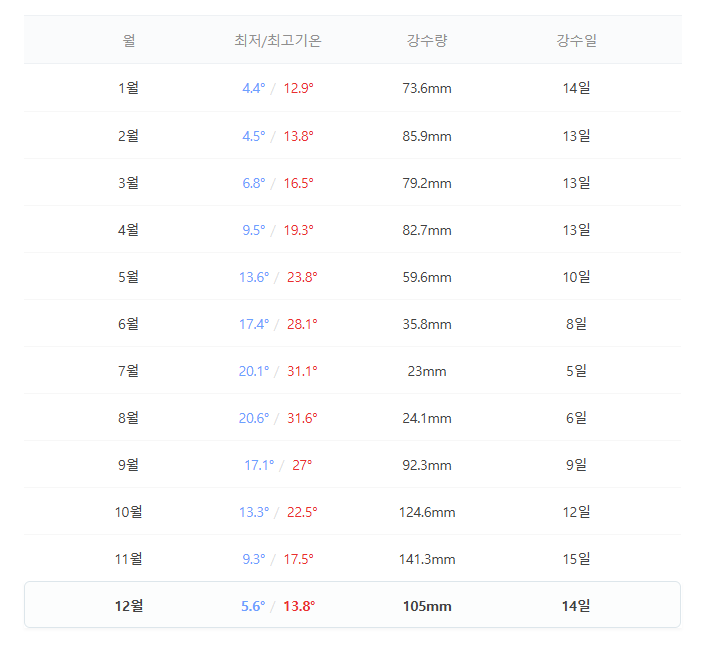Click the 141.3mm precipitation value

tap(427, 559)
